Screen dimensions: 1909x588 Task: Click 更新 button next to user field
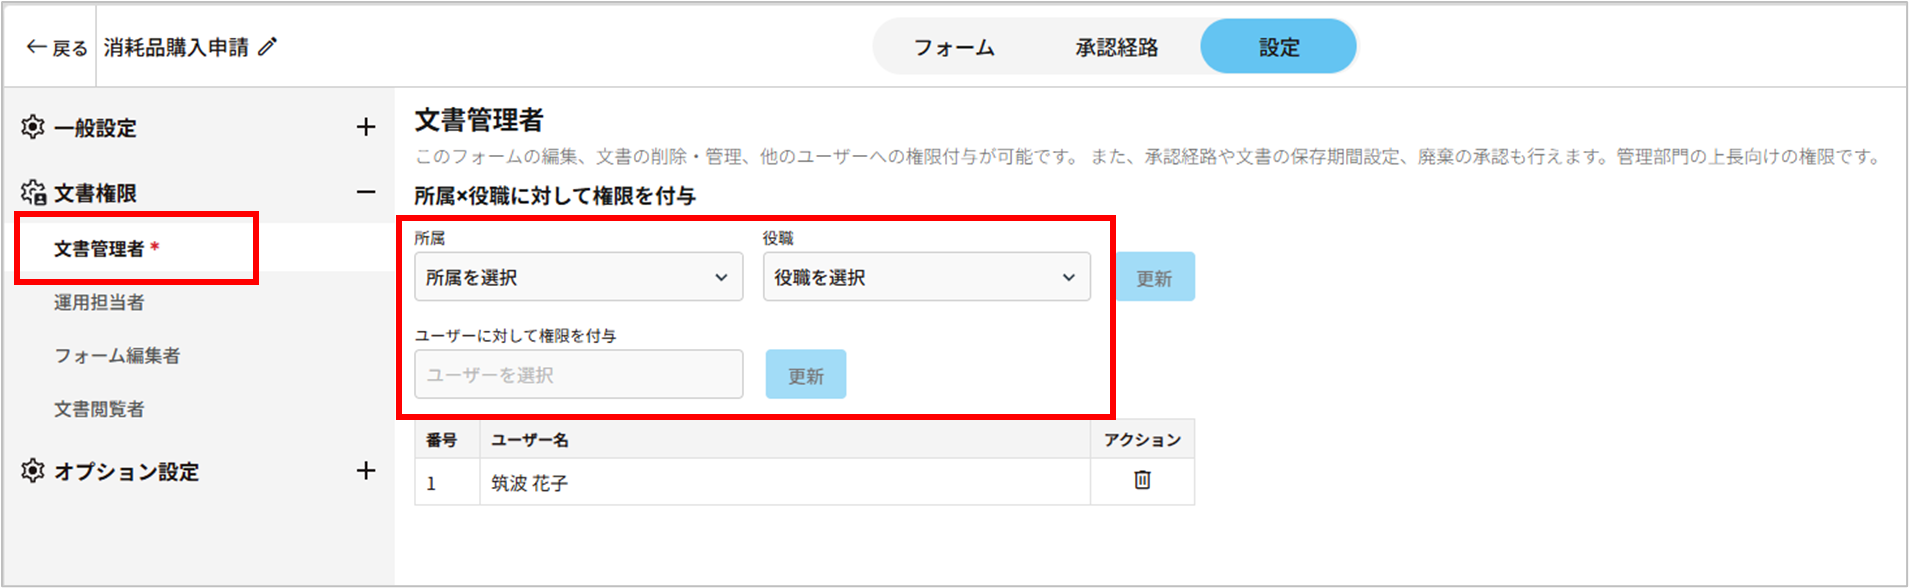click(x=806, y=375)
